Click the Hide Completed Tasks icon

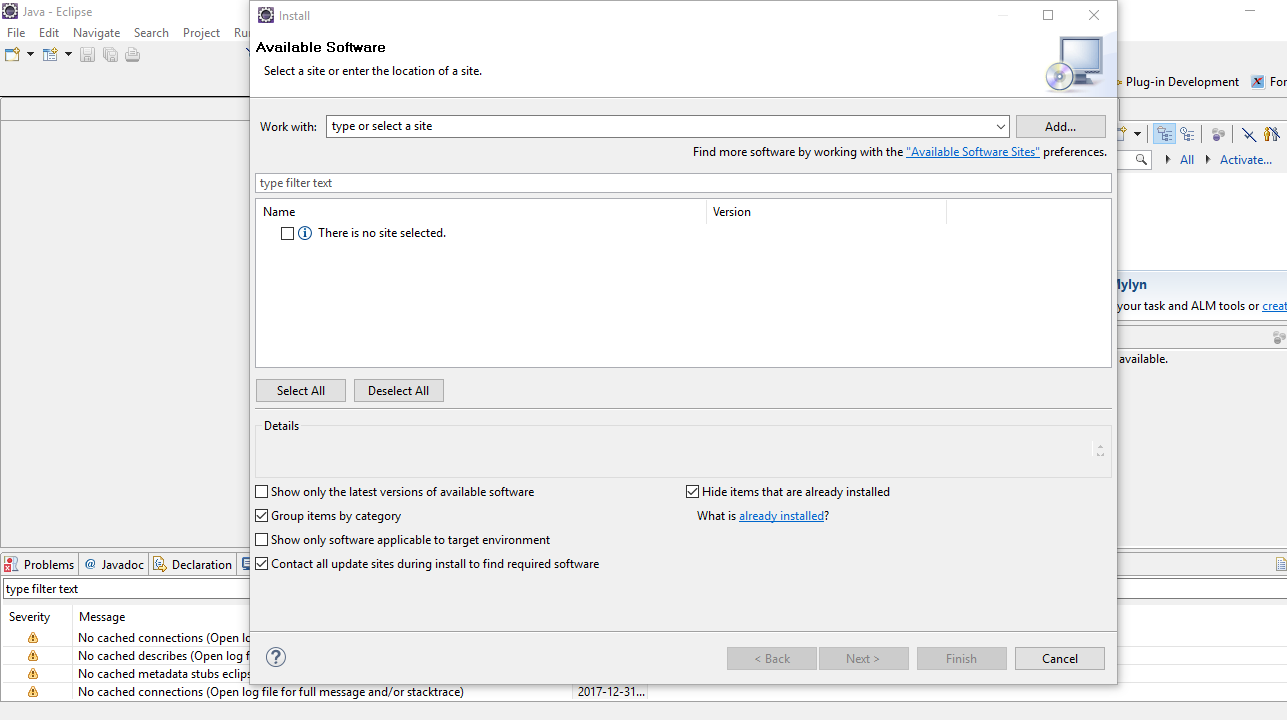point(1249,134)
